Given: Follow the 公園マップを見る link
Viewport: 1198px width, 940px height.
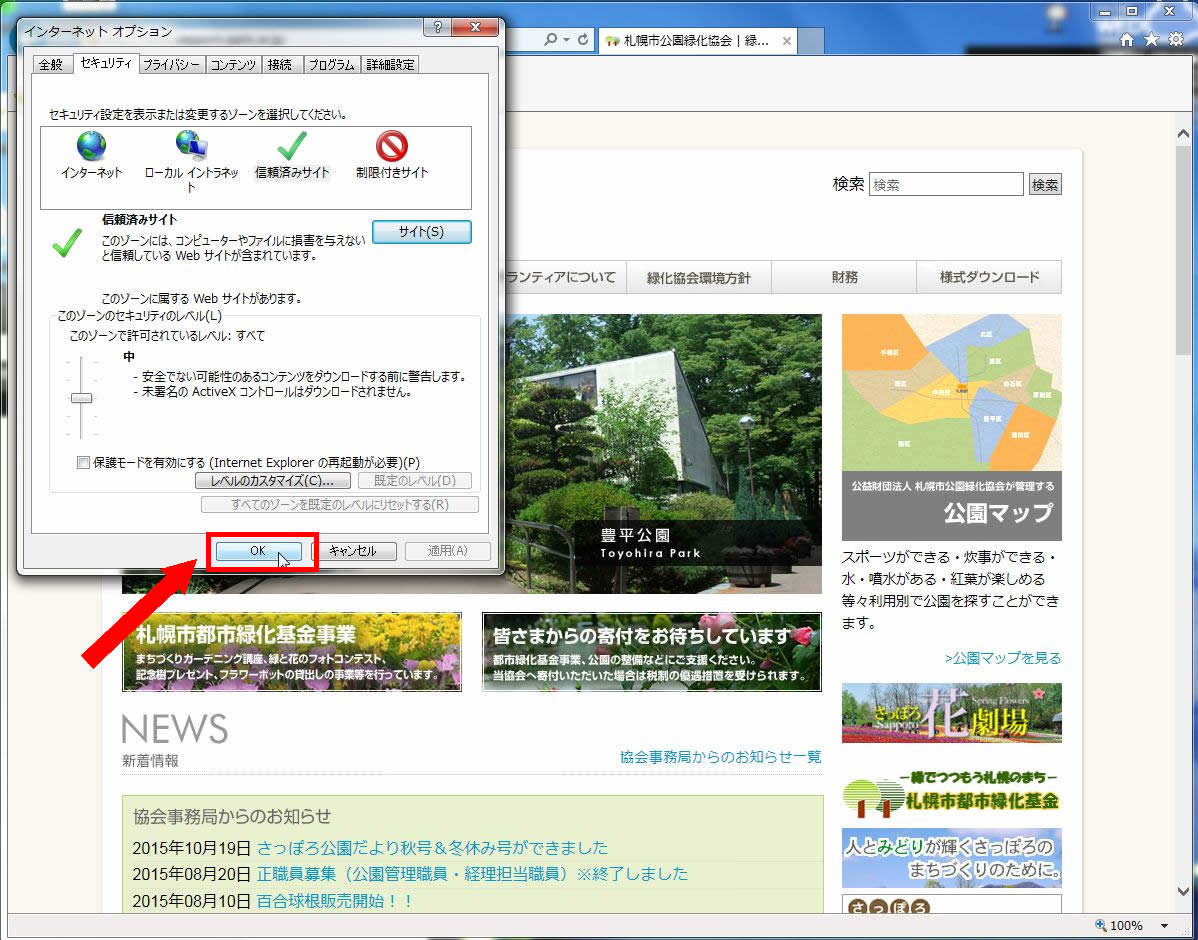Looking at the screenshot, I should pyautogui.click(x=1003, y=658).
